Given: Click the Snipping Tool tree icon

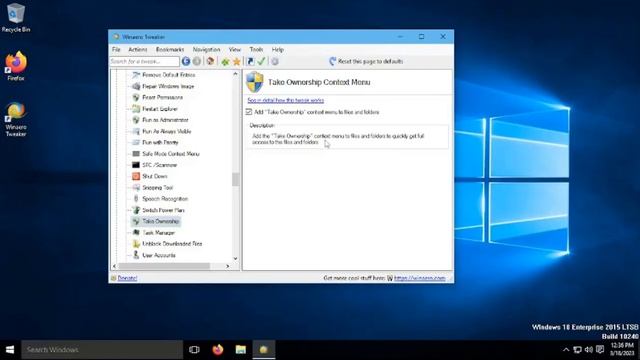Looking at the screenshot, I should (136, 187).
